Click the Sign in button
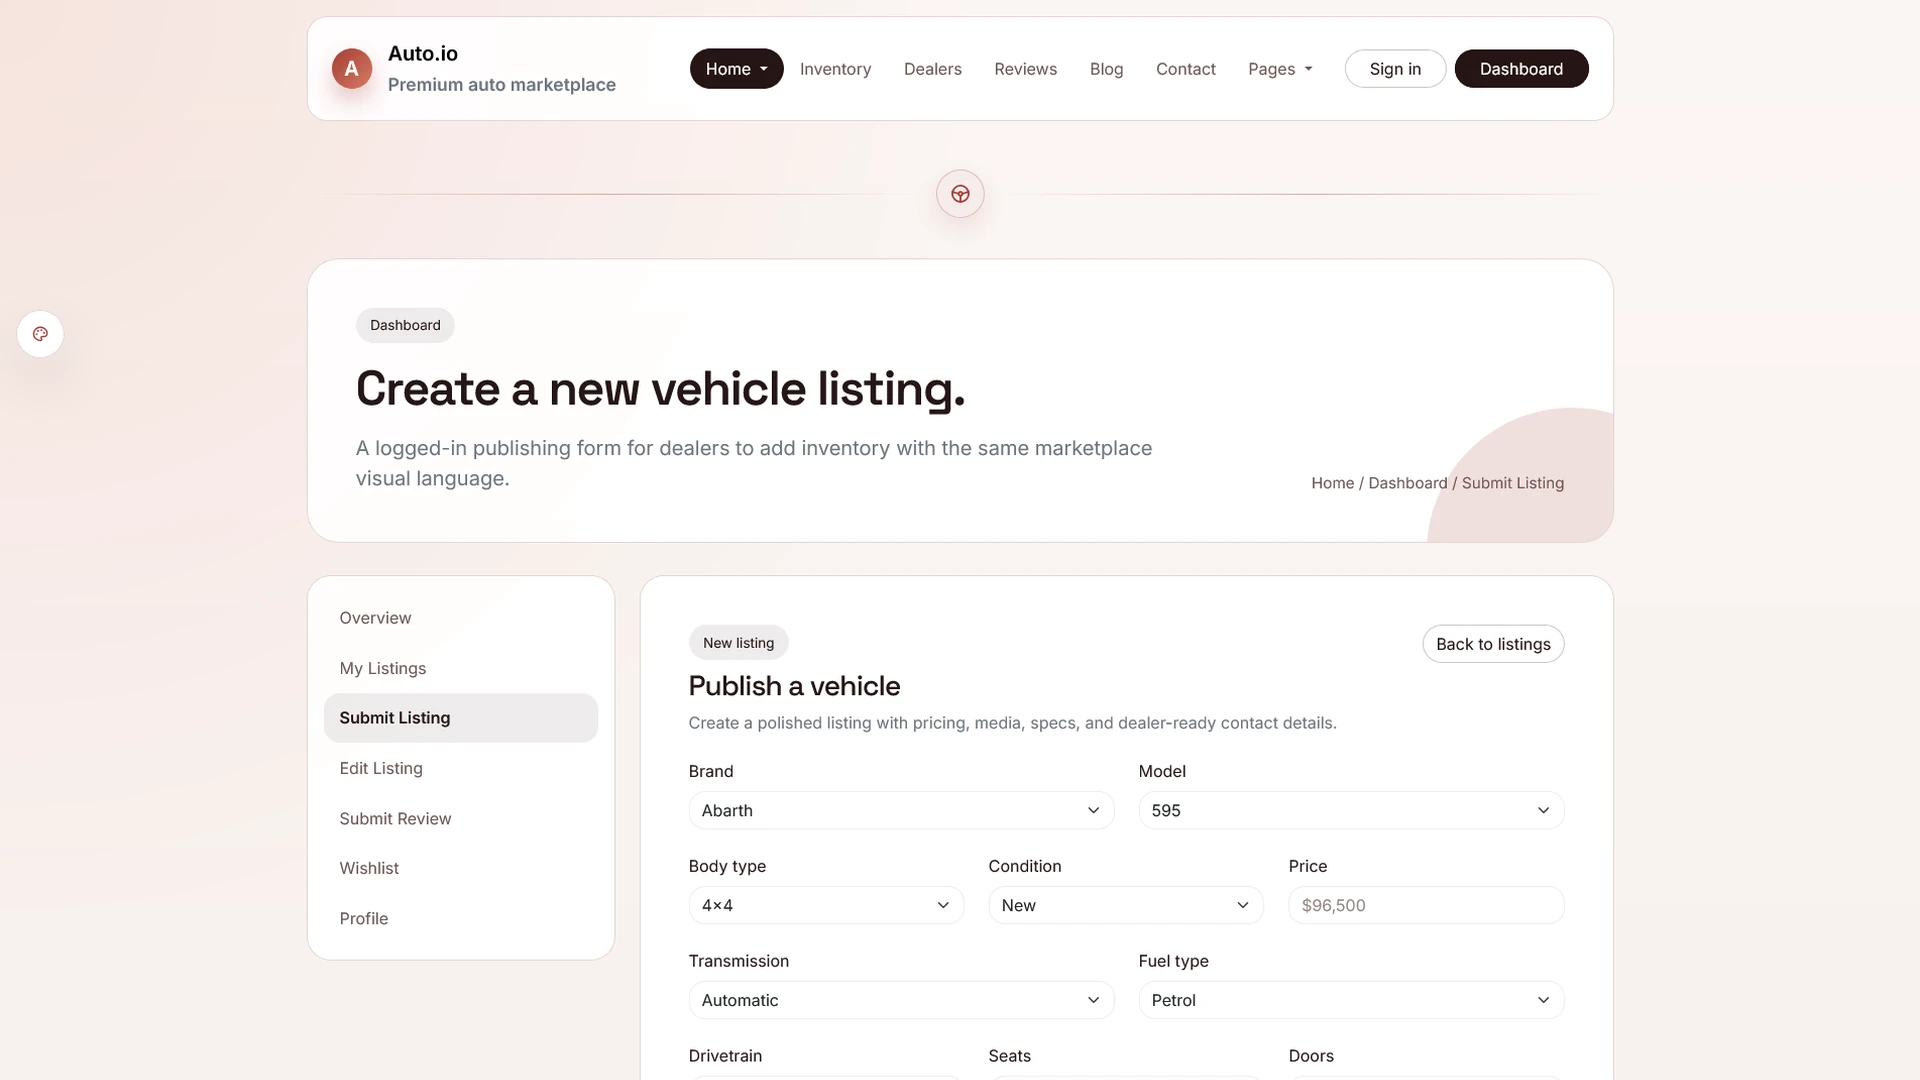1920x1080 pixels. pyautogui.click(x=1395, y=69)
